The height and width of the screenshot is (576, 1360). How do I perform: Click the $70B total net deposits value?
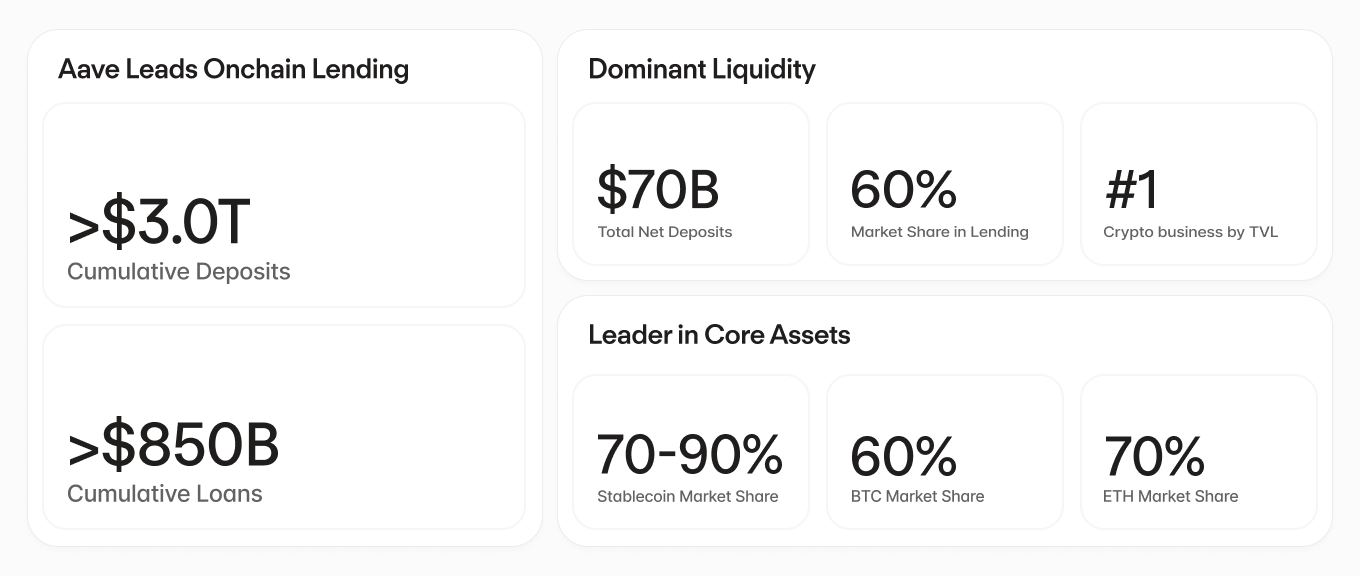(657, 189)
